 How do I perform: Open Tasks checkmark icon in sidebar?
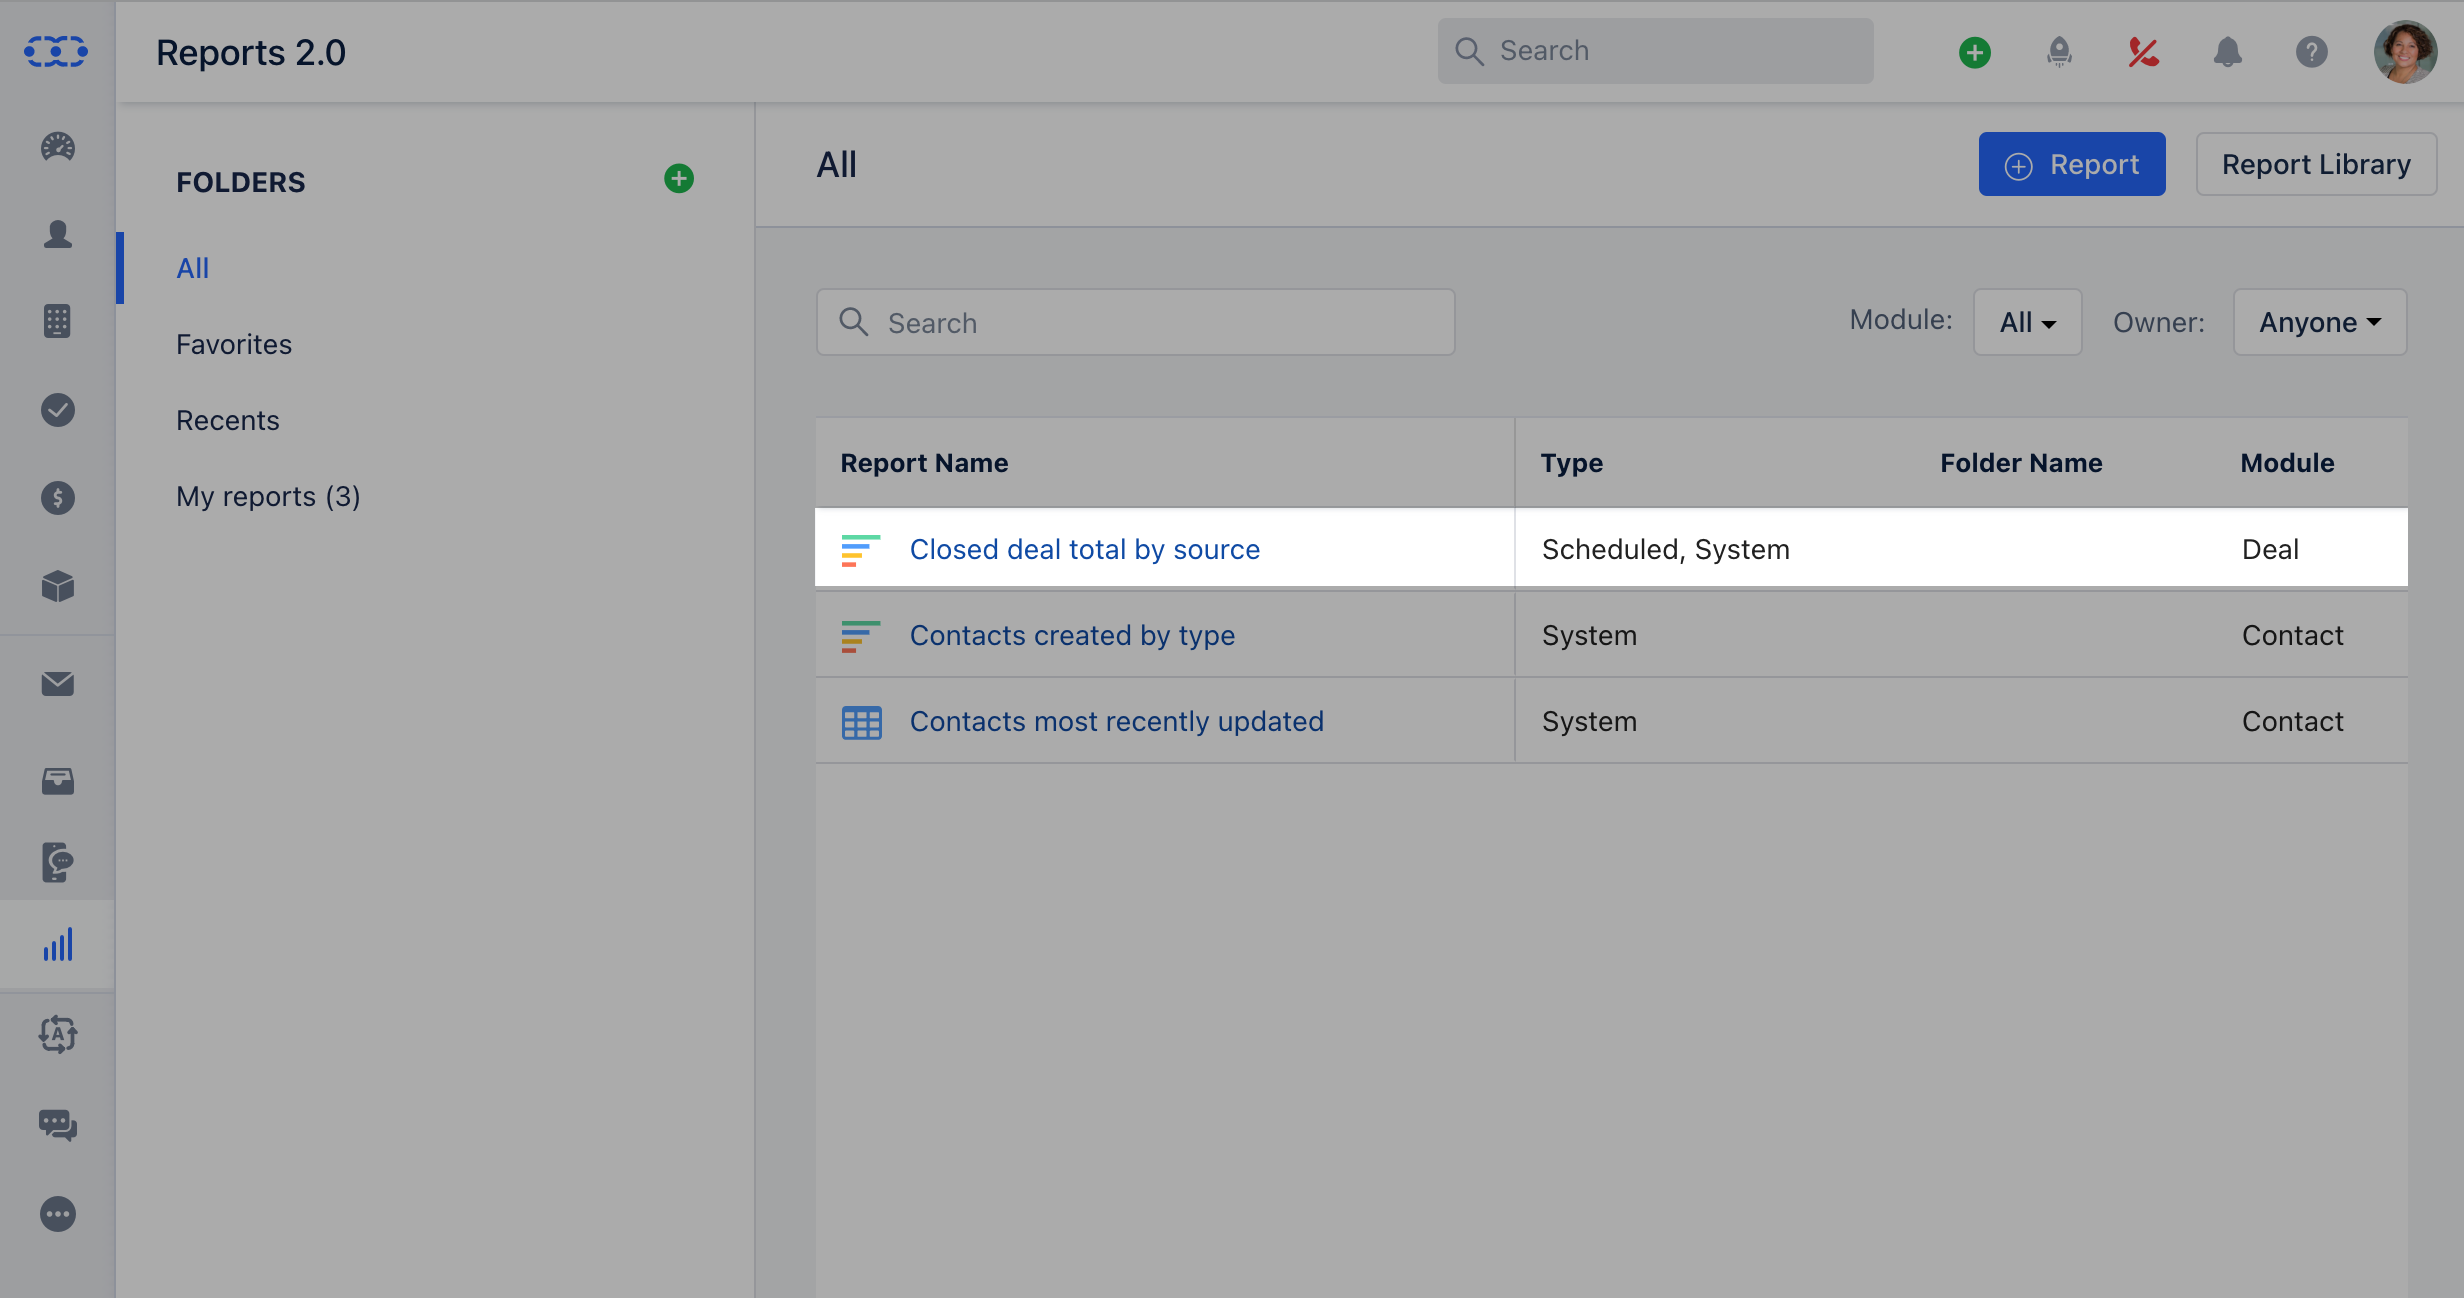tap(57, 410)
